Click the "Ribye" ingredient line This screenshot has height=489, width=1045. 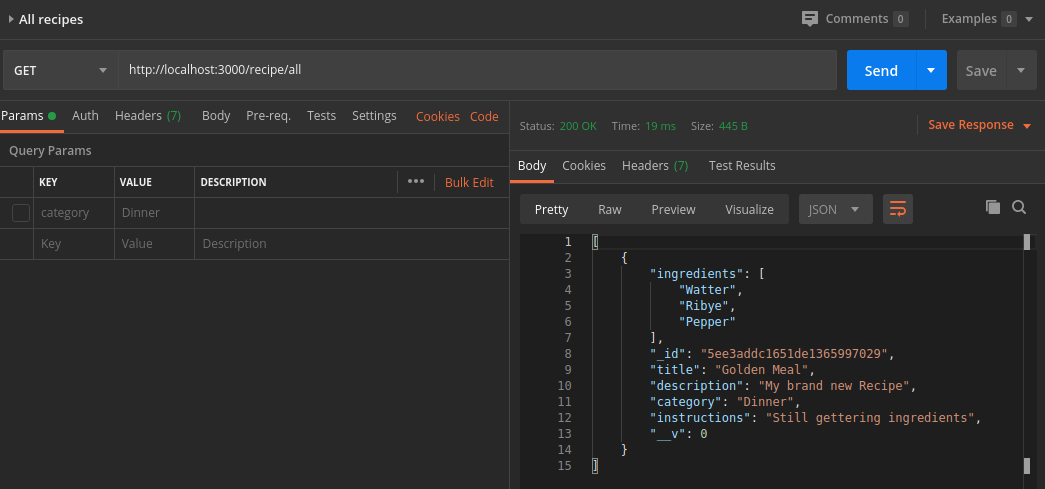[703, 306]
